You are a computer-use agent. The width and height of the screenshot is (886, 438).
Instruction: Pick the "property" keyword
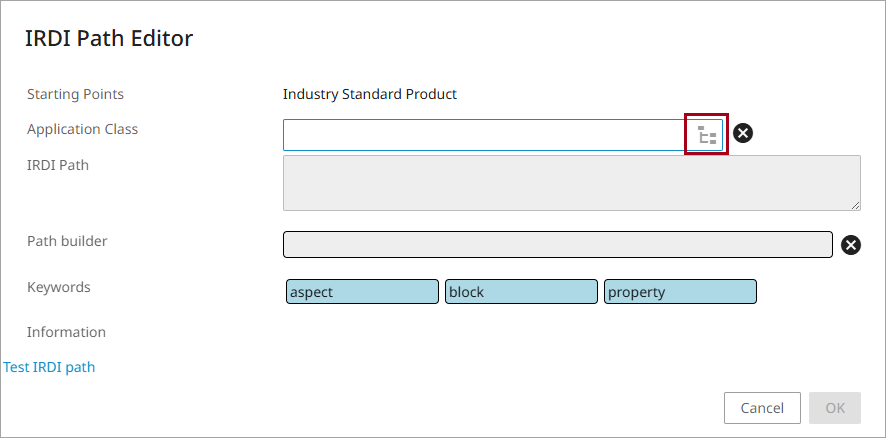pos(680,292)
